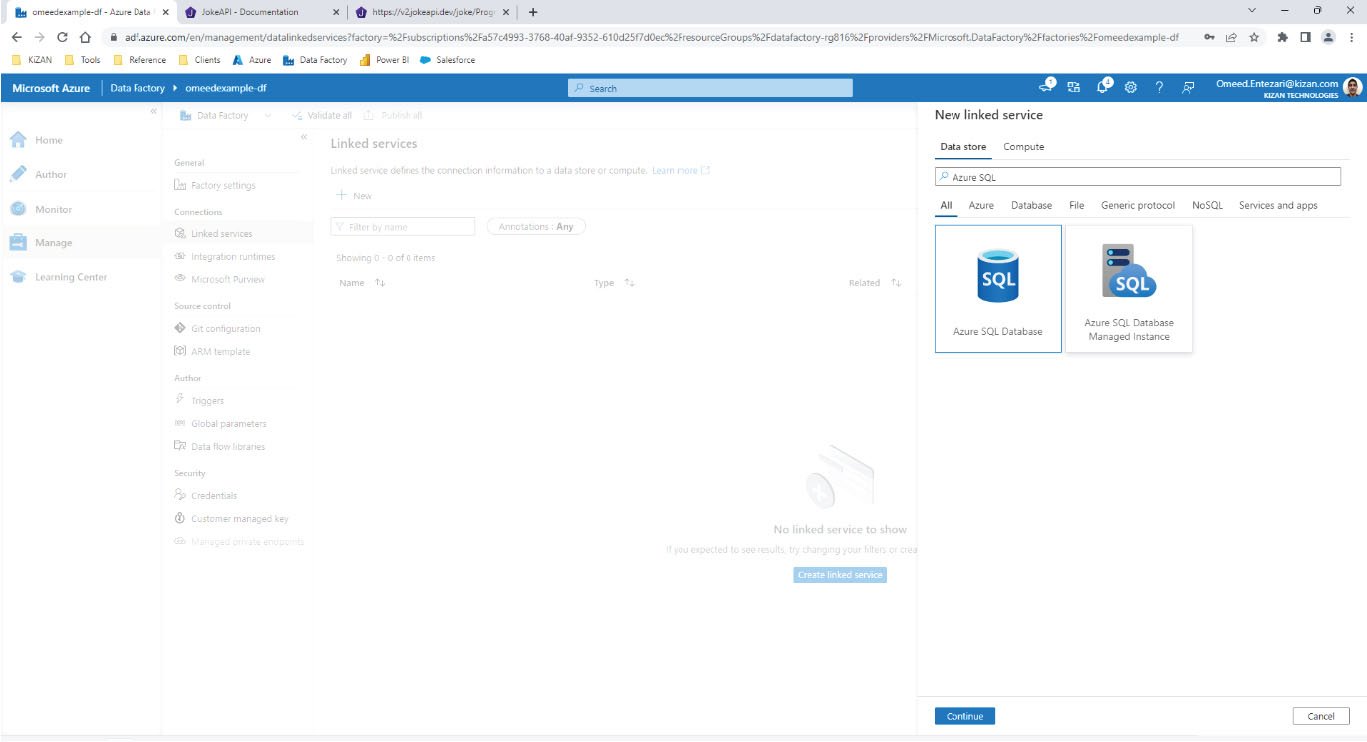Switch to the Compute tab
The width and height of the screenshot is (1367, 742).
coord(1023,146)
